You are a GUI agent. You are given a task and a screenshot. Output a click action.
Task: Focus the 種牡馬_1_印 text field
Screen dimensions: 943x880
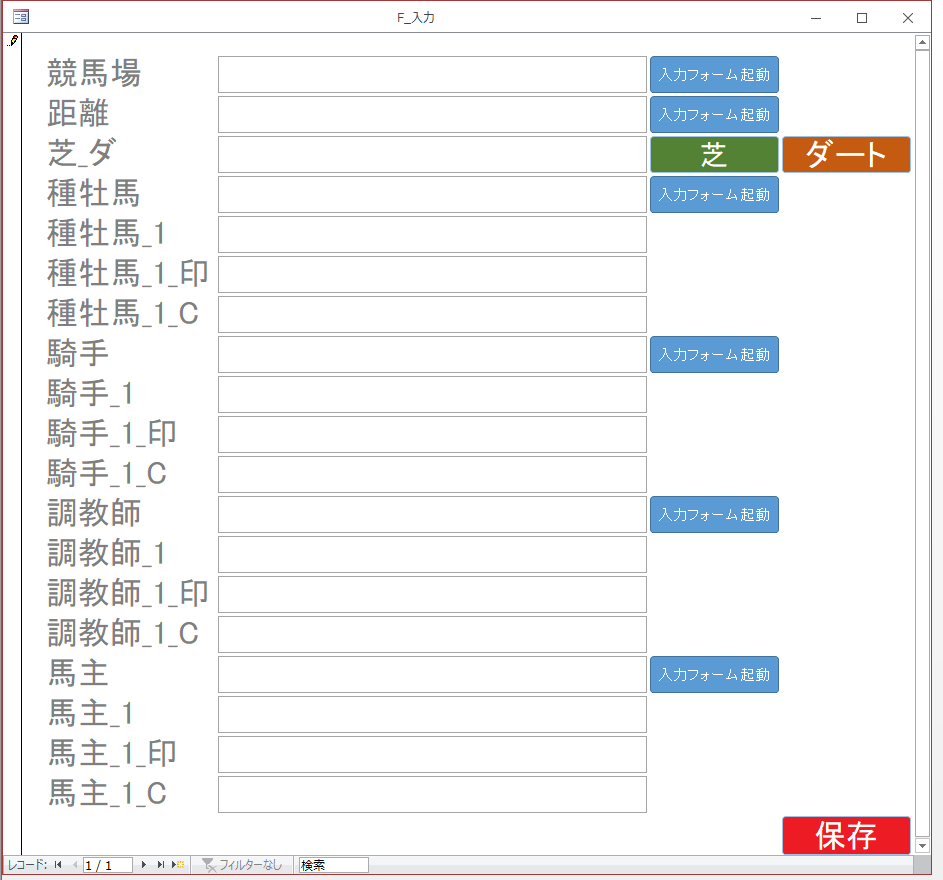coord(432,275)
